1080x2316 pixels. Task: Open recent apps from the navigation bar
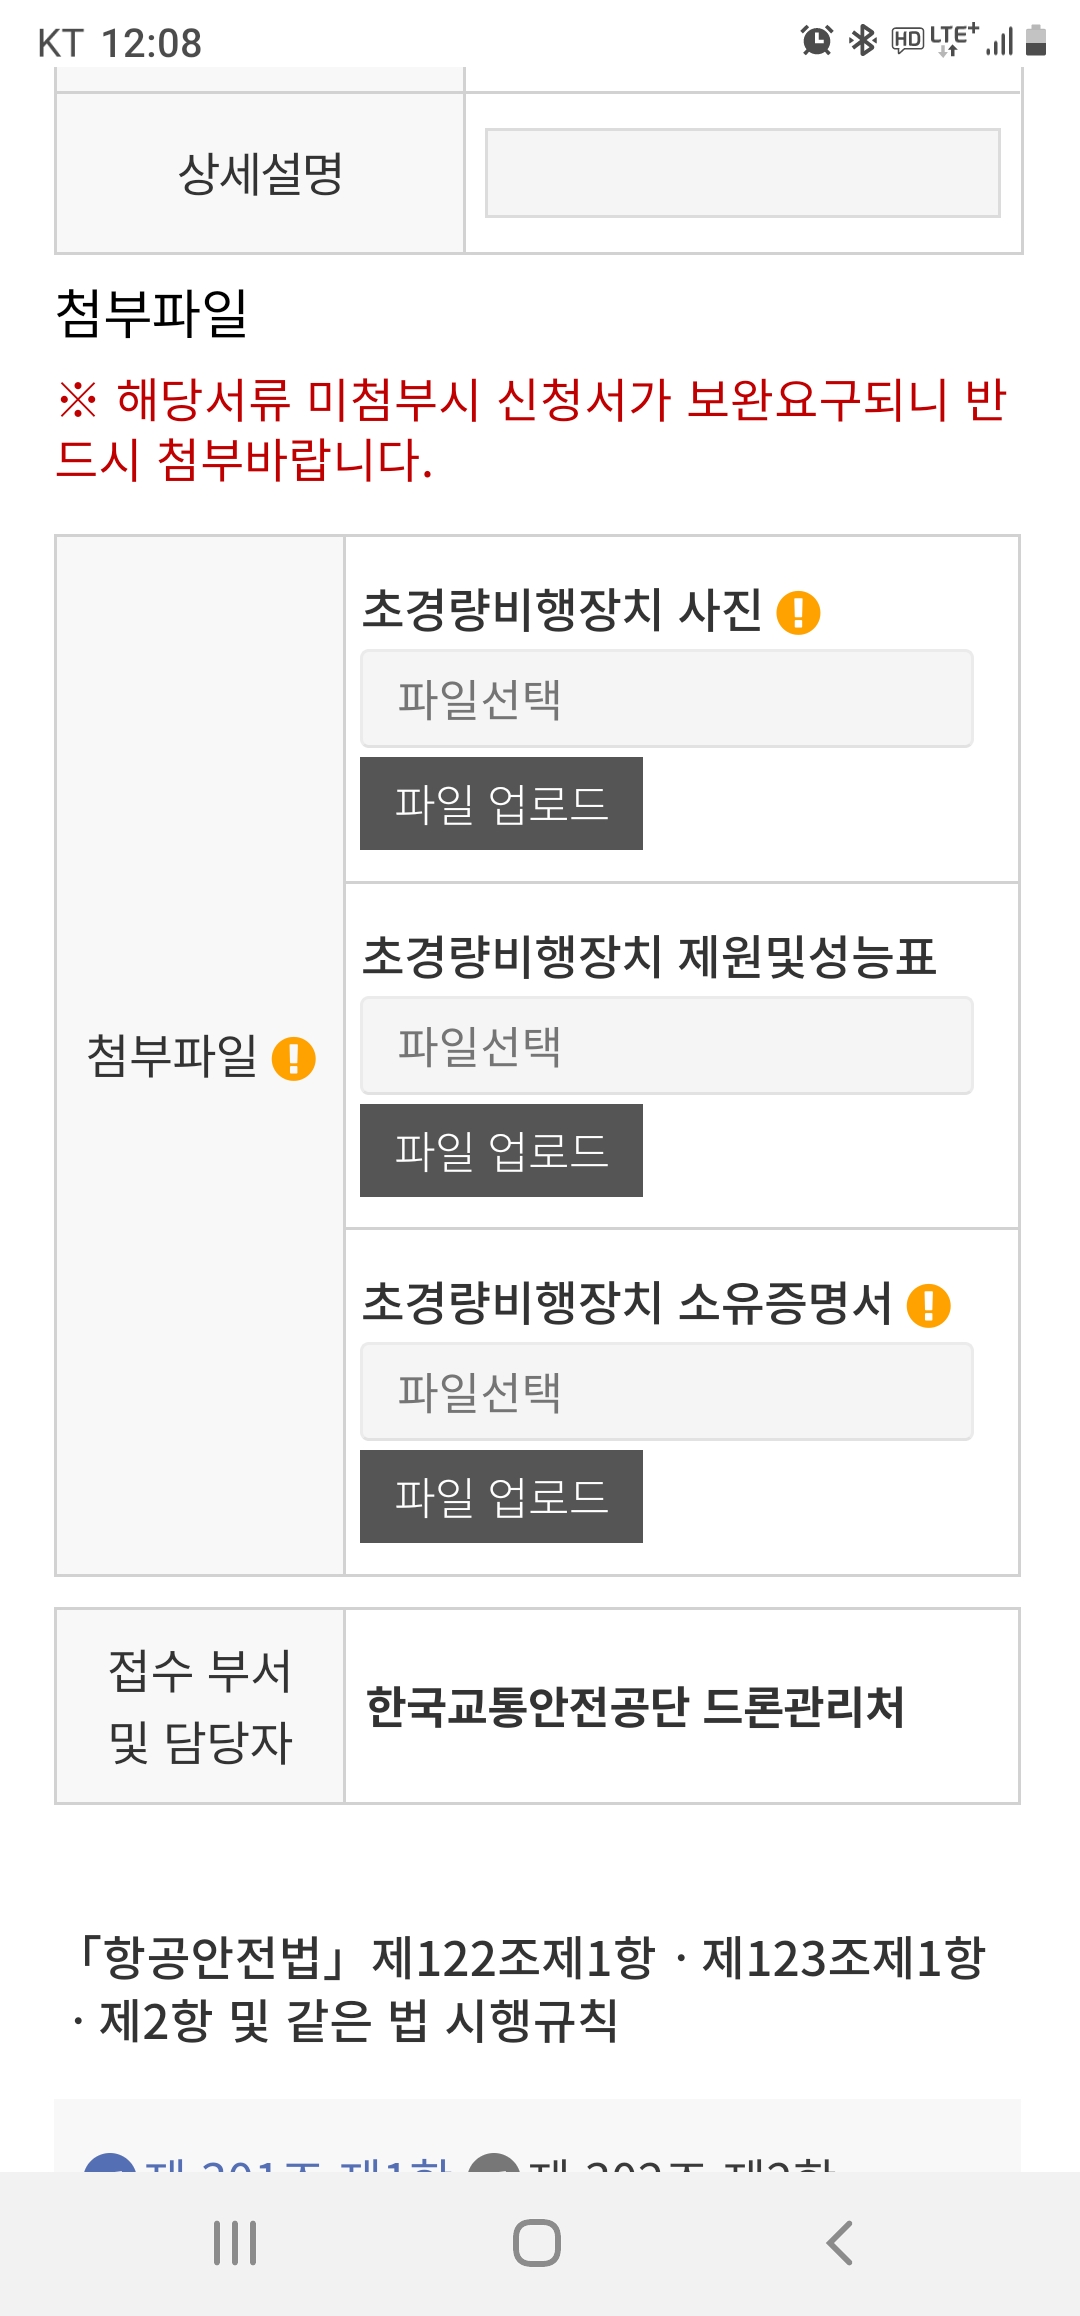pos(235,2243)
